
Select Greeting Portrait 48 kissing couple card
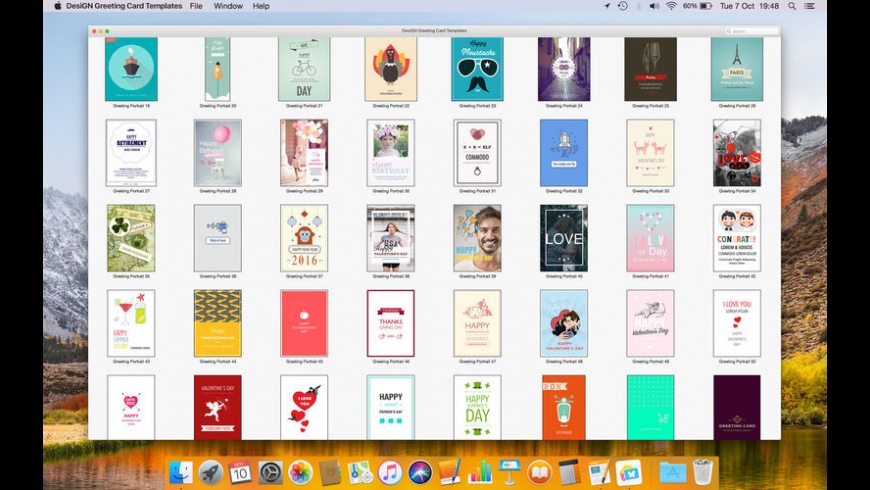click(564, 323)
